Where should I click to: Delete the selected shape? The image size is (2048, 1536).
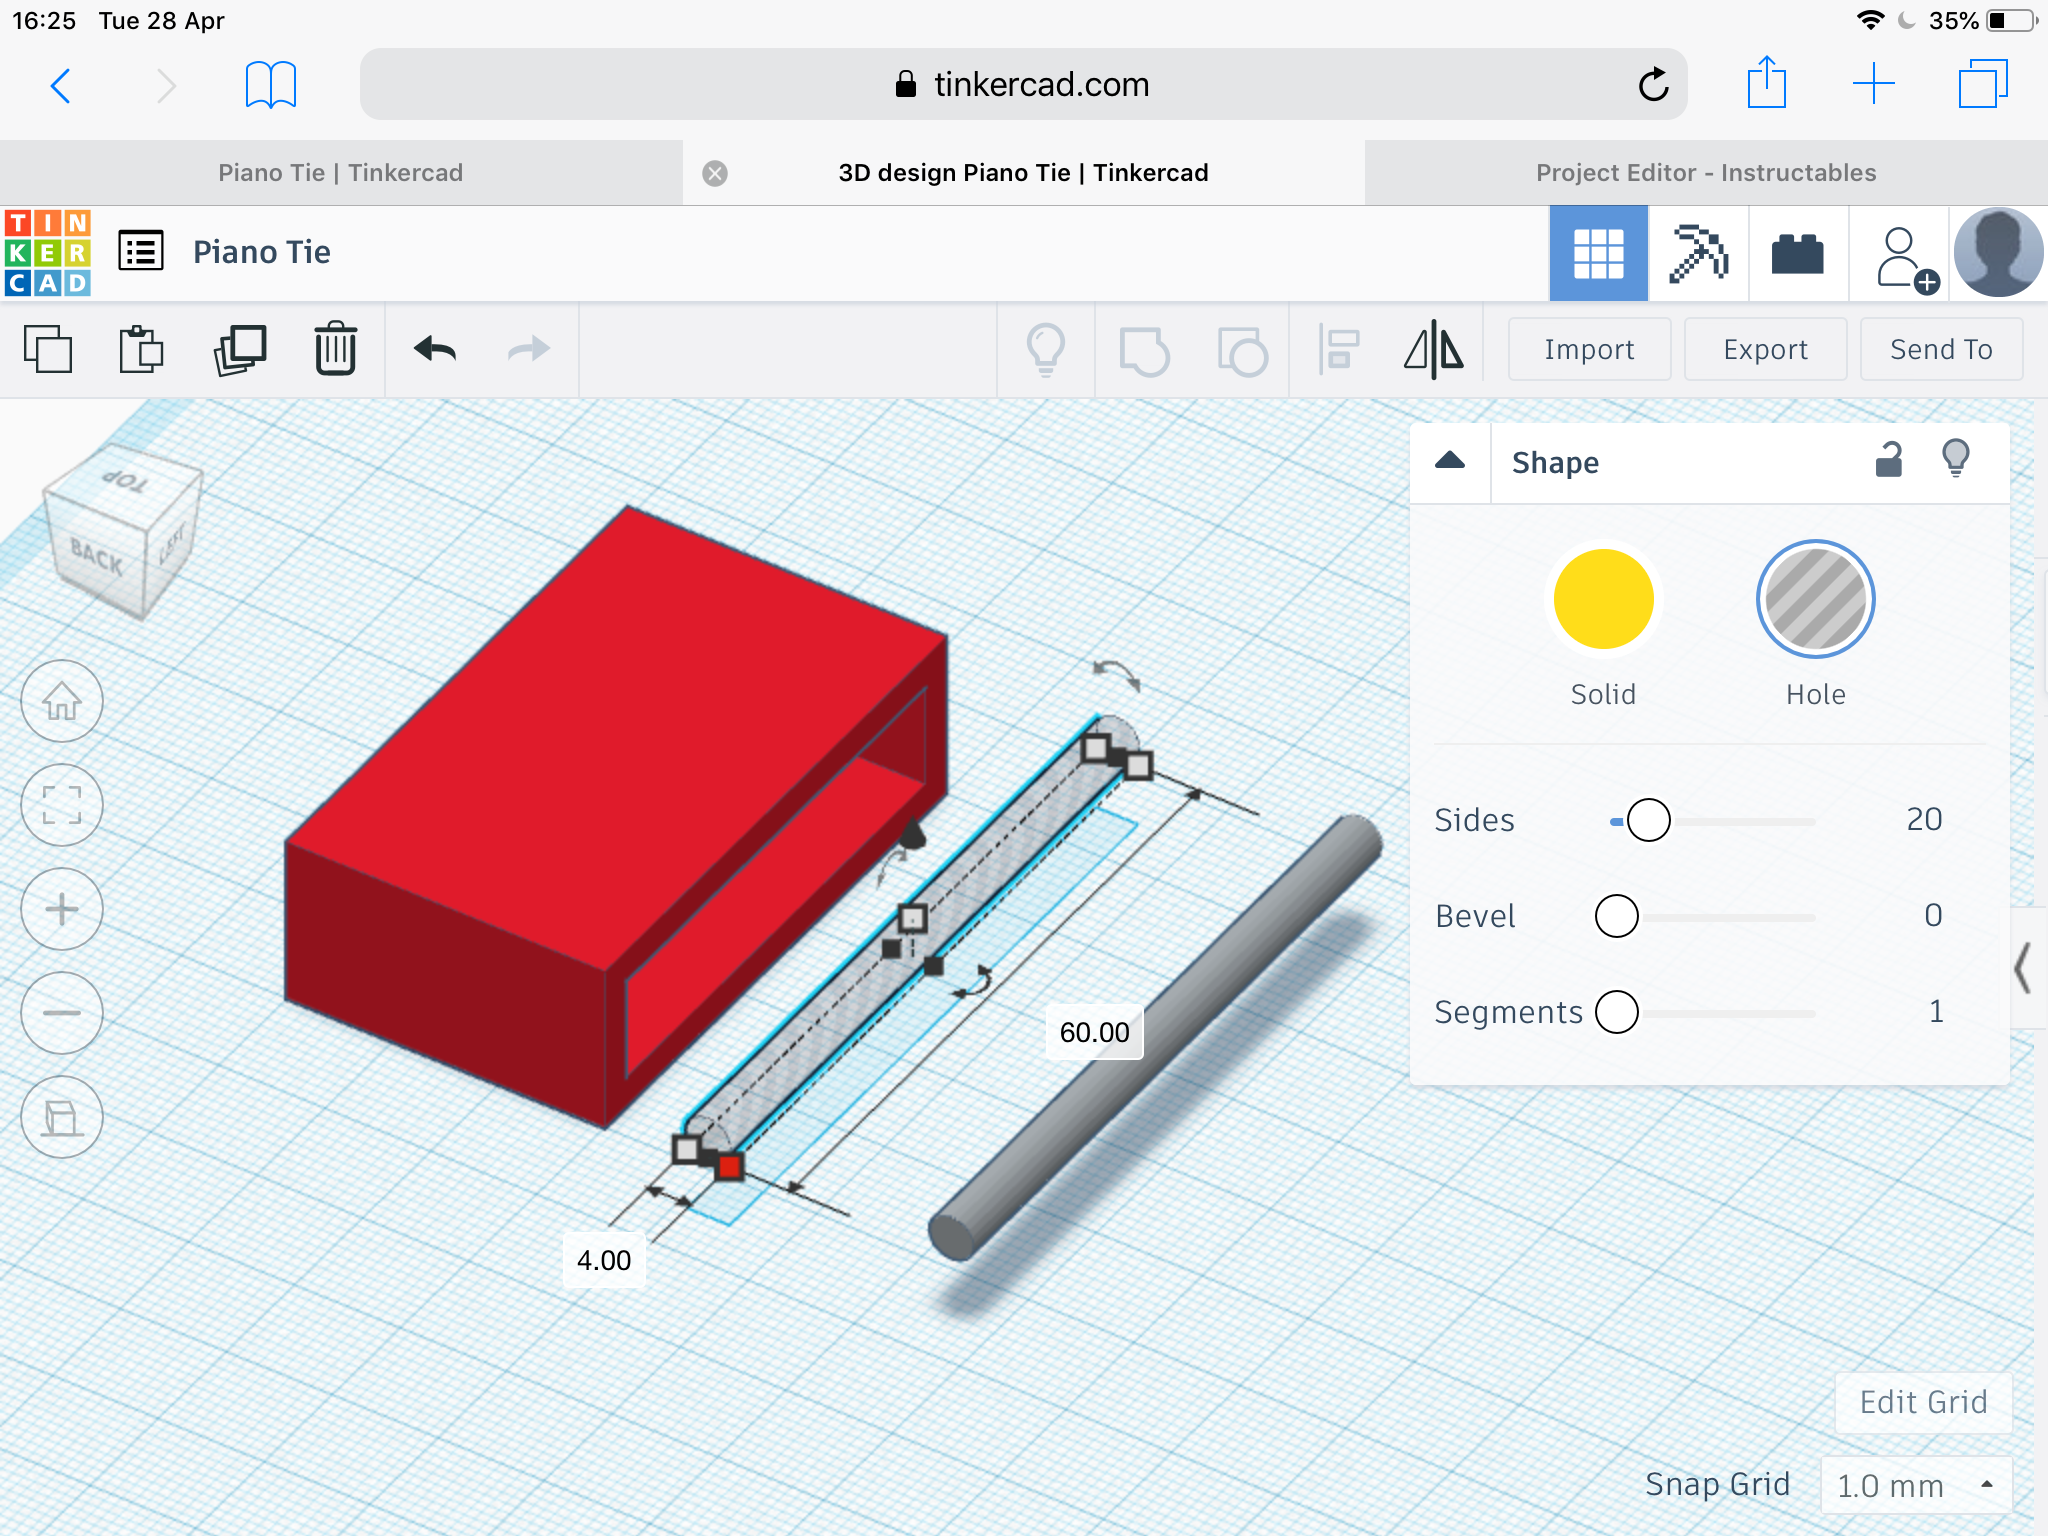pyautogui.click(x=336, y=349)
